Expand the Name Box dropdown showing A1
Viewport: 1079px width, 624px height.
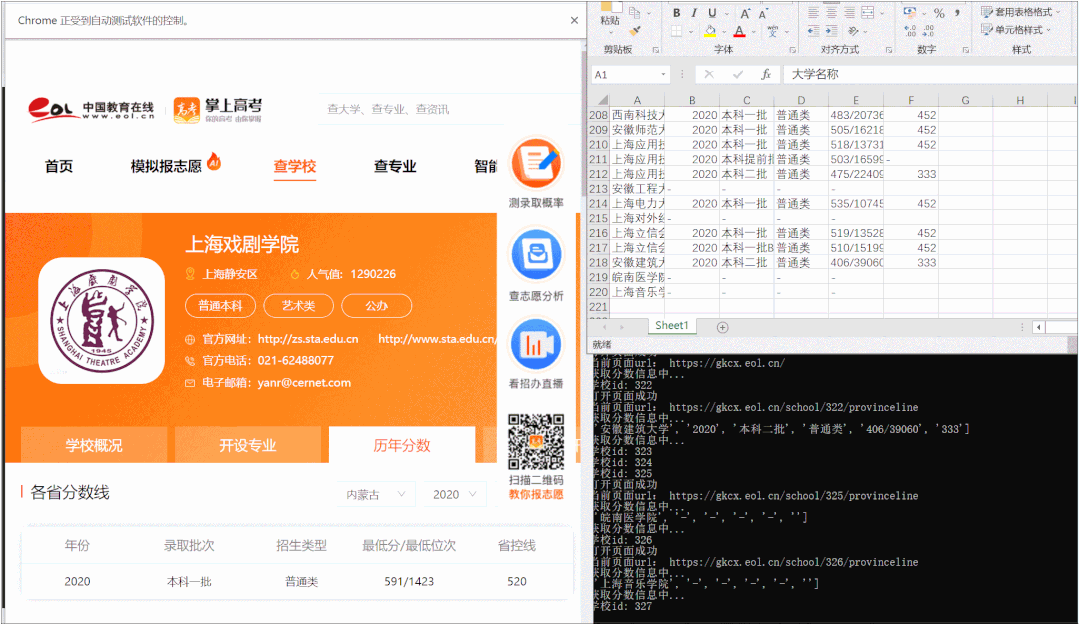(663, 74)
